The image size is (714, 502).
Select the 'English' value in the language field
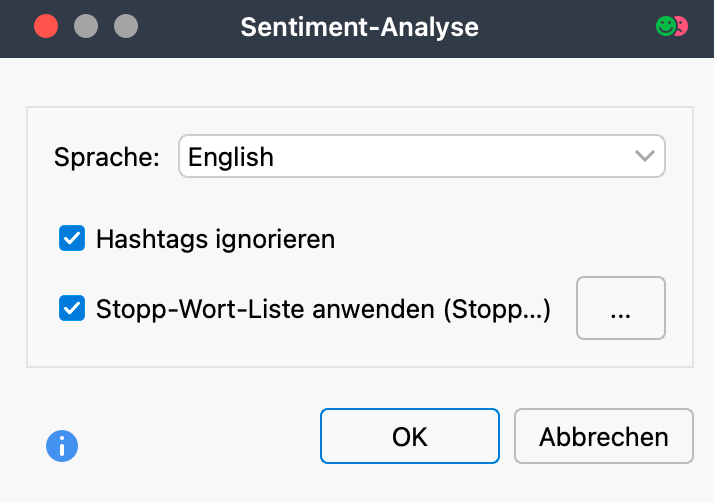pyautogui.click(x=231, y=157)
